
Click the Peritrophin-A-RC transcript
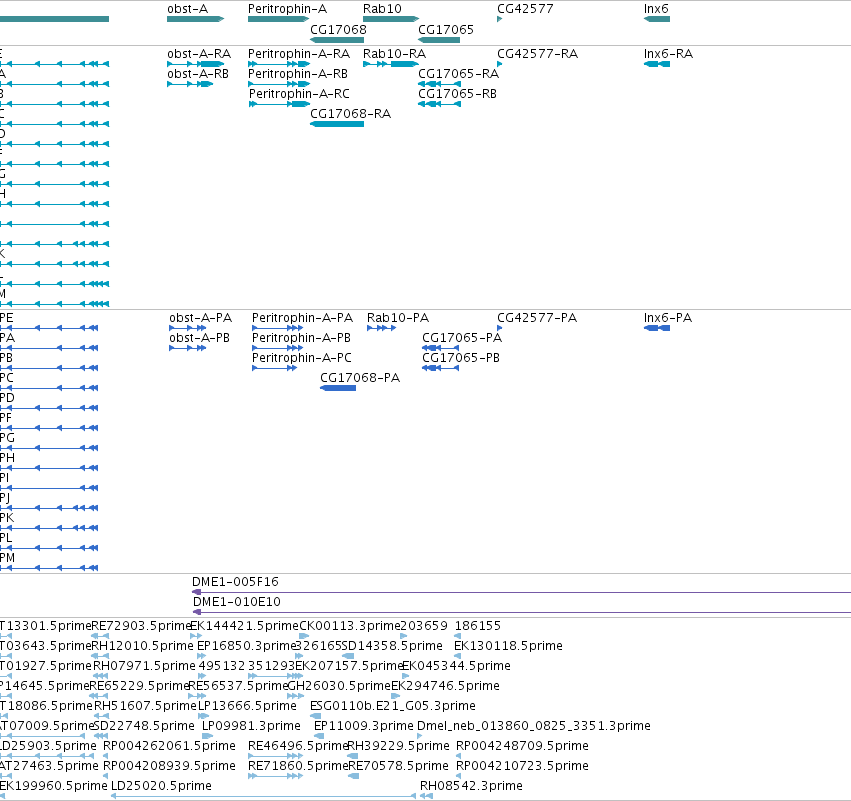(279, 104)
